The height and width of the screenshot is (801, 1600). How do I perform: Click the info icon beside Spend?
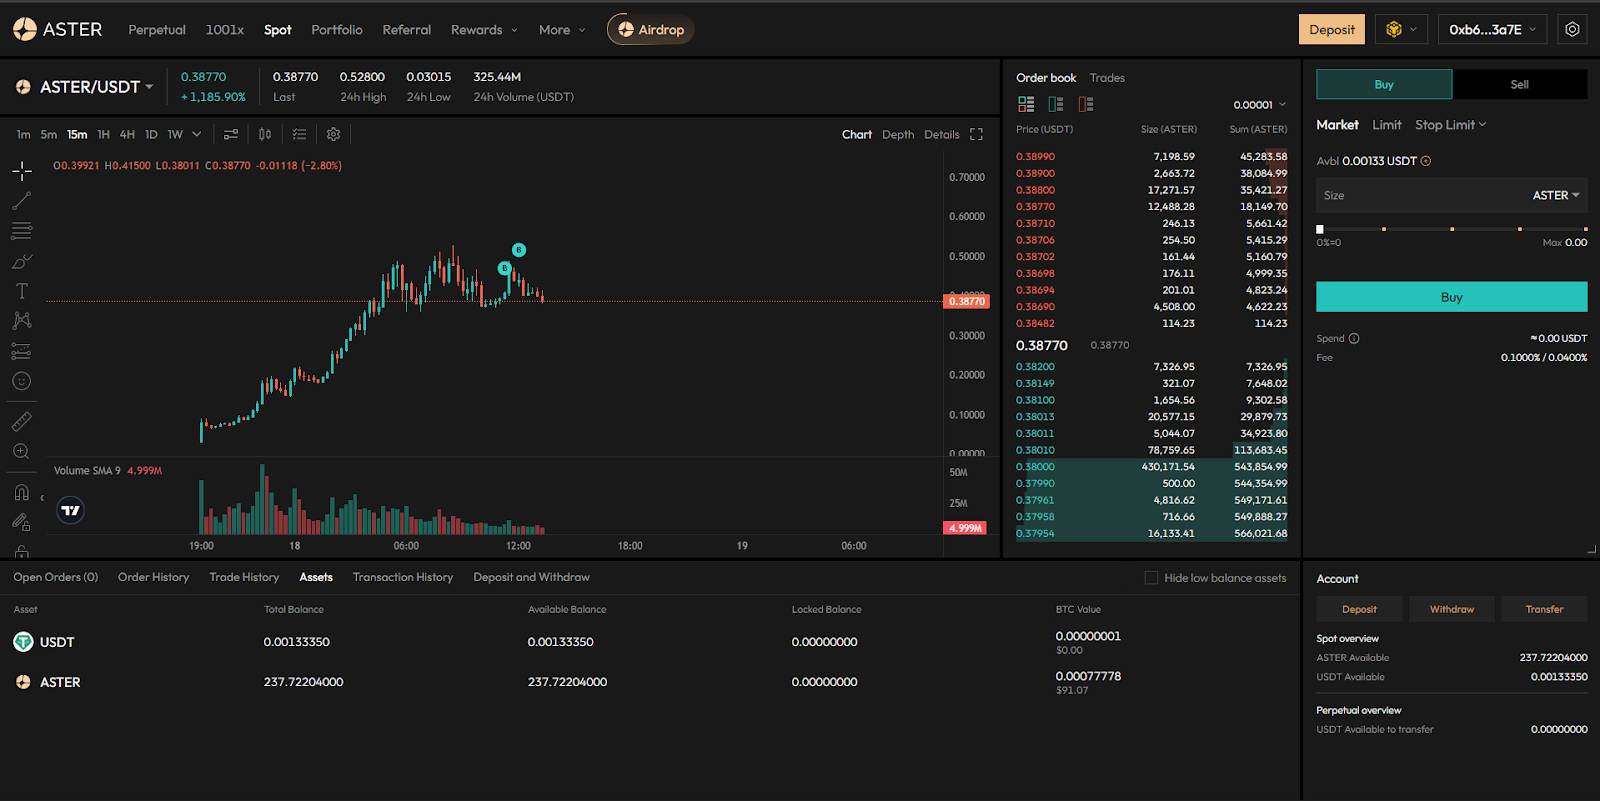click(x=1355, y=338)
